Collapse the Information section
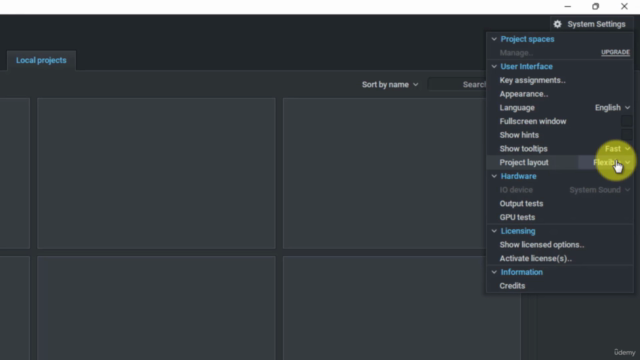The image size is (640, 360). (494, 272)
